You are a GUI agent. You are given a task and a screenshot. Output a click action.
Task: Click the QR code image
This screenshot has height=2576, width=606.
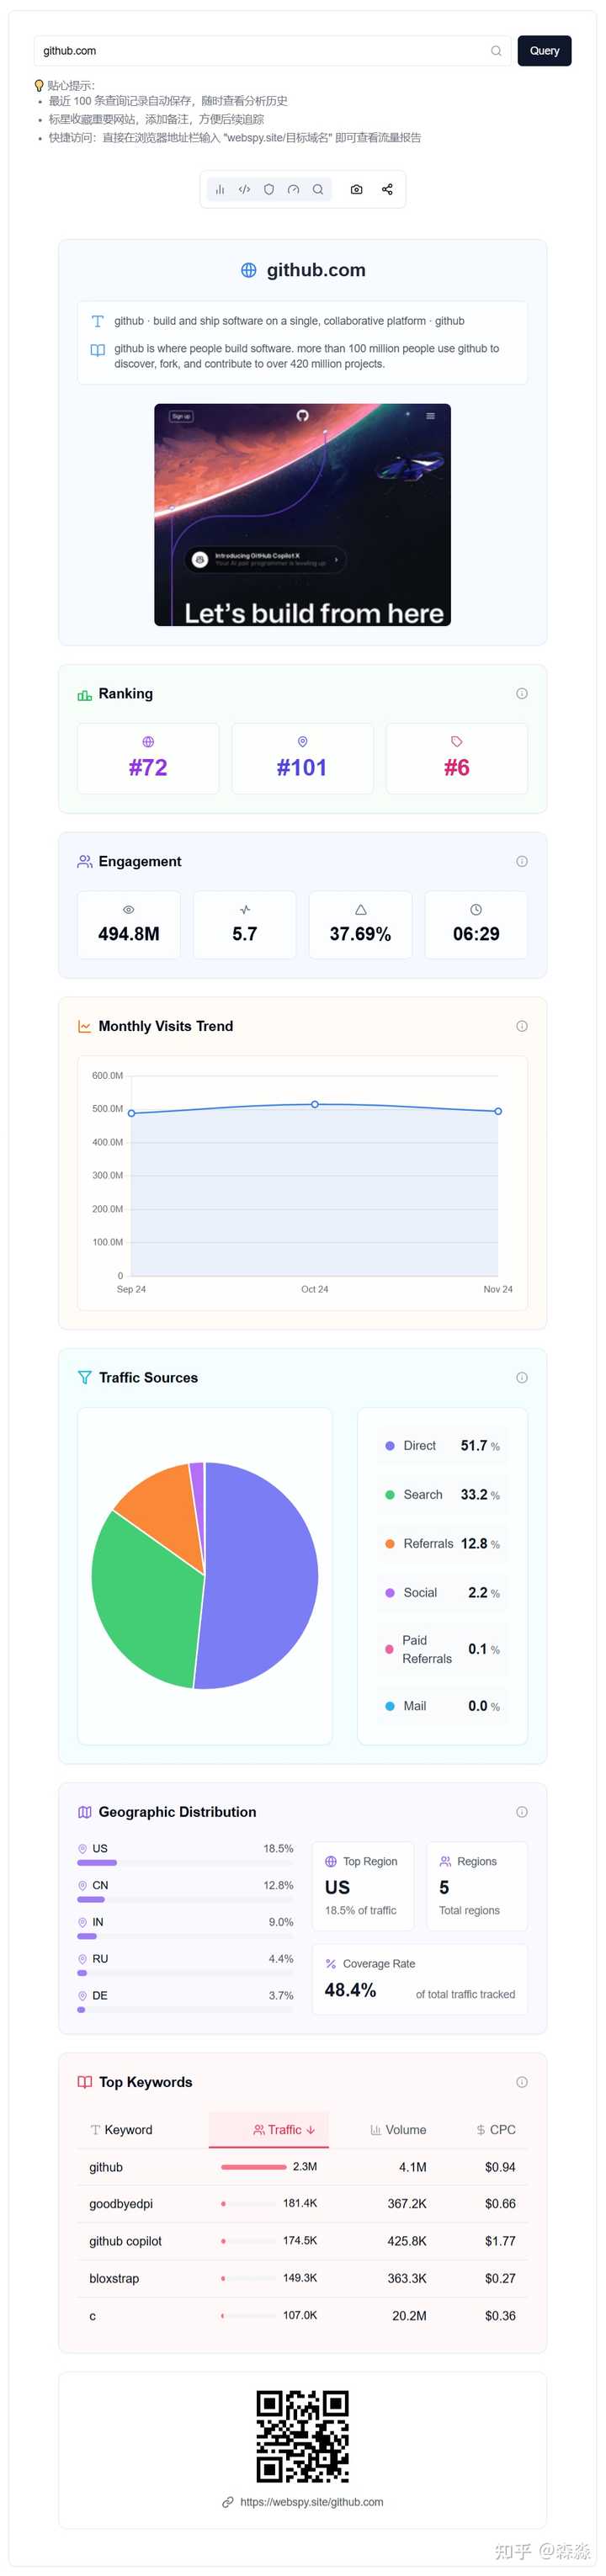click(302, 2438)
